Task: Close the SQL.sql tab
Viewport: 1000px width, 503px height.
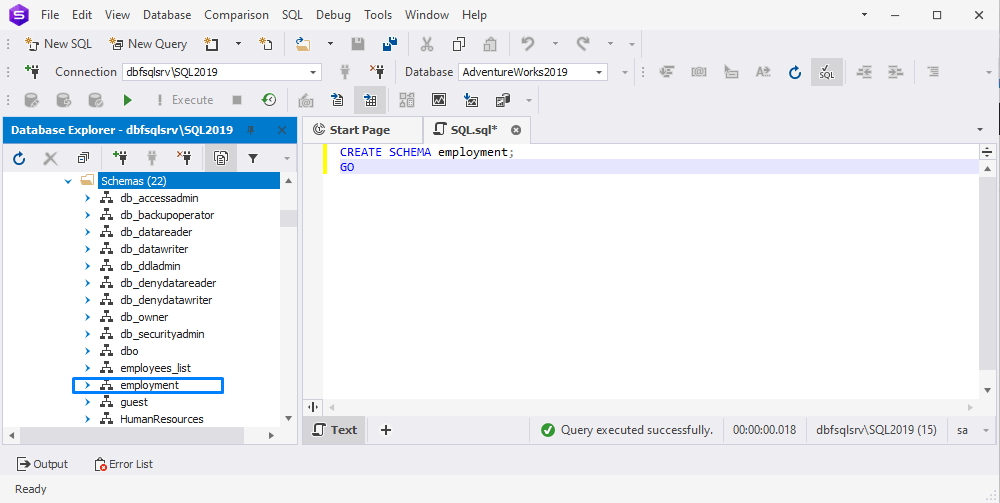Action: [x=516, y=130]
